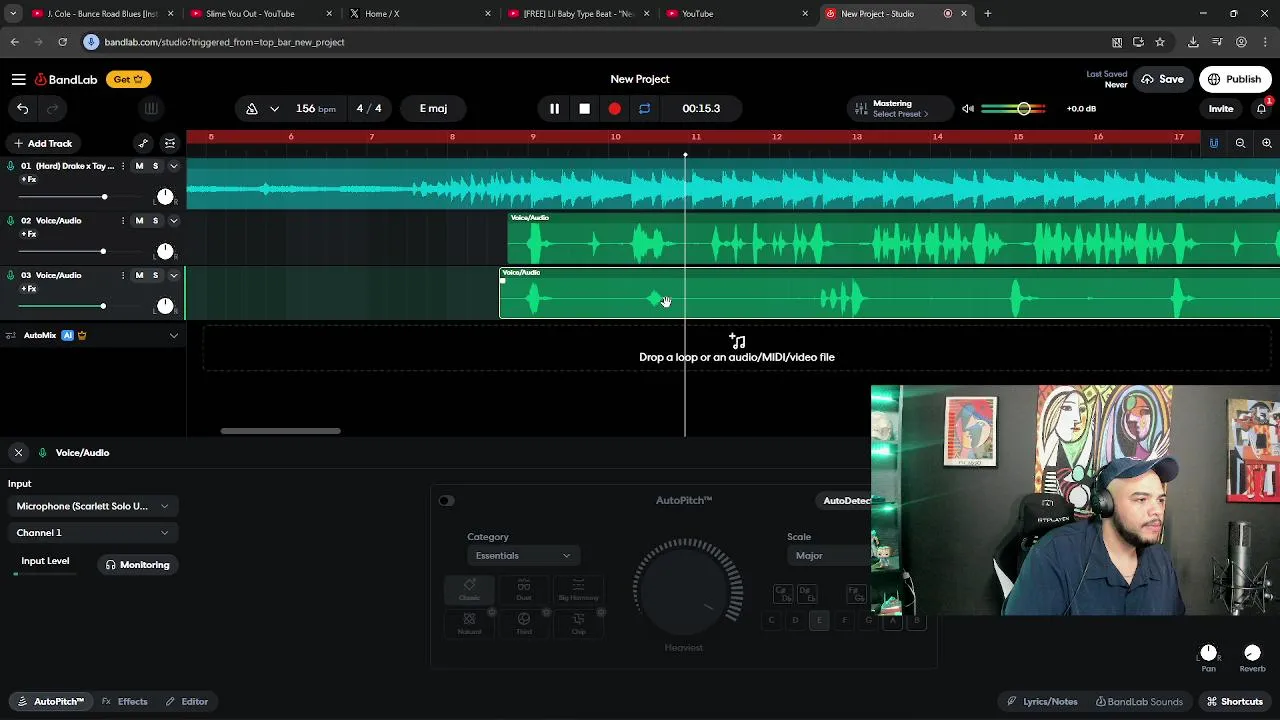The image size is (1280, 720).
Task: Open track 02 three-dot menu
Action: pyautogui.click(x=123, y=221)
